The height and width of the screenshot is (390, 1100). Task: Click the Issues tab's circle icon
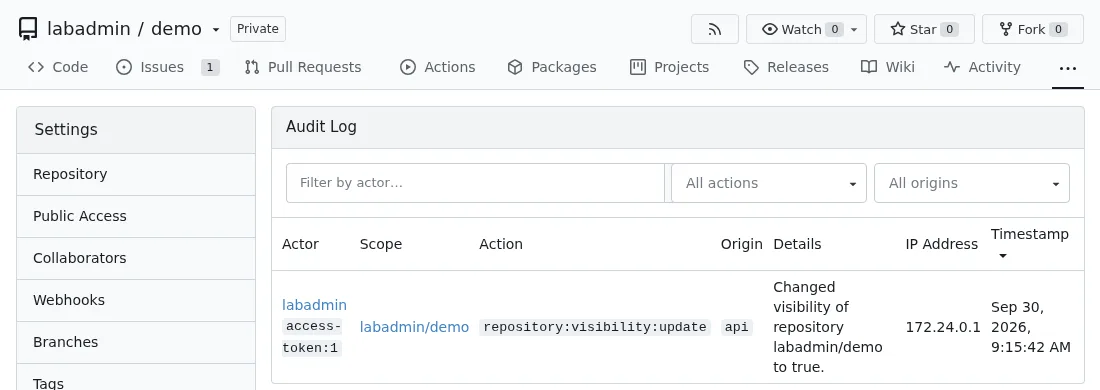[x=123, y=67]
